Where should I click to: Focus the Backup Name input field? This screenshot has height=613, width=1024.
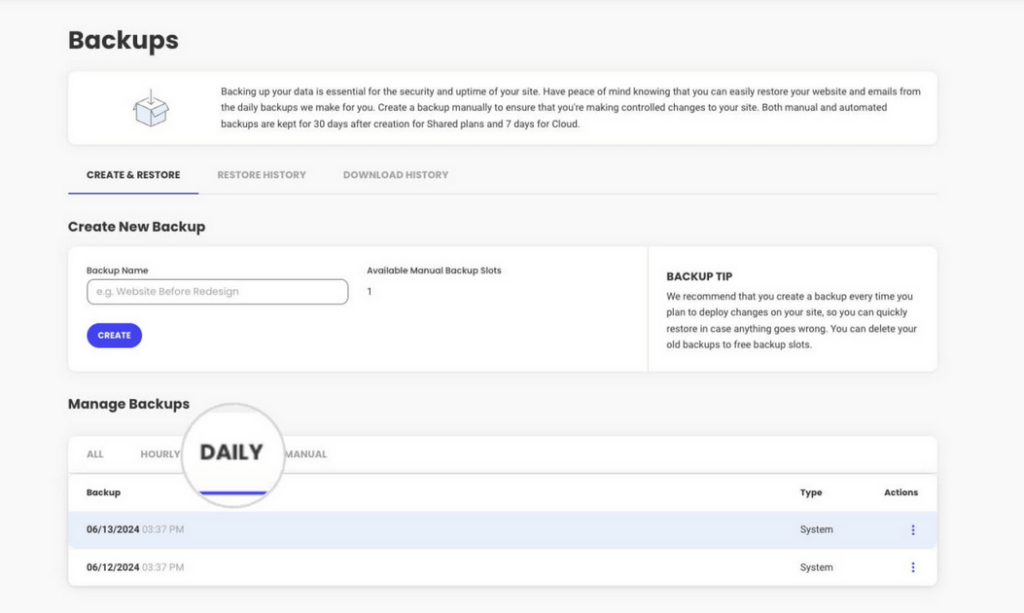point(217,292)
